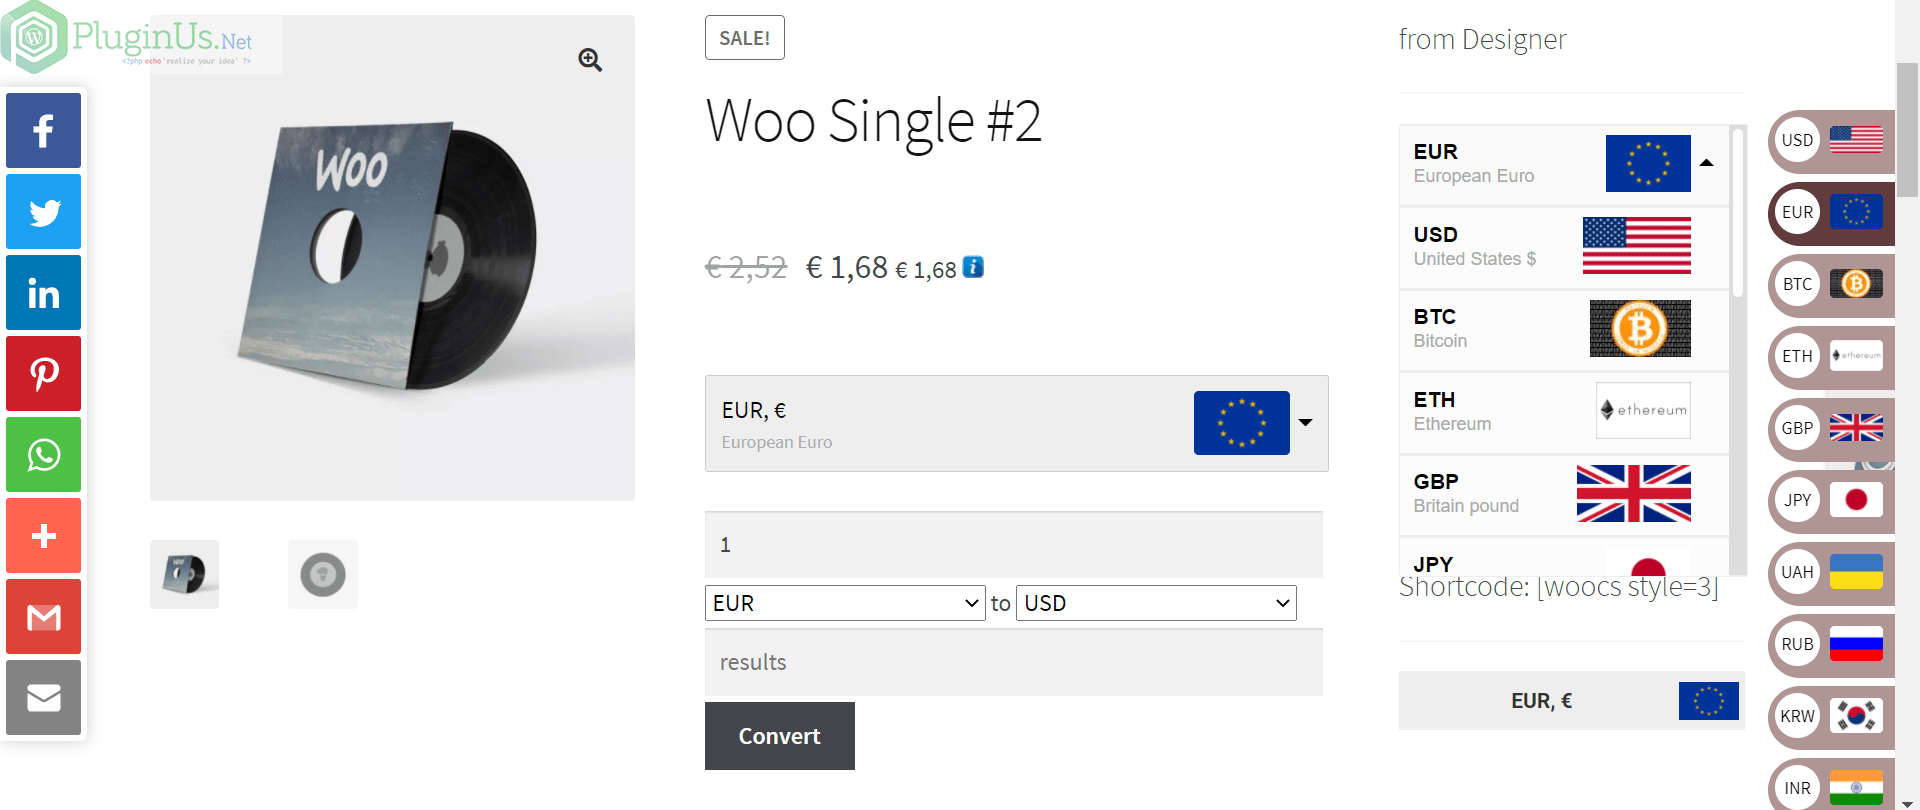Image resolution: width=1920 pixels, height=810 pixels.
Task: Switch currency to USD in side panel
Action: (1832, 141)
